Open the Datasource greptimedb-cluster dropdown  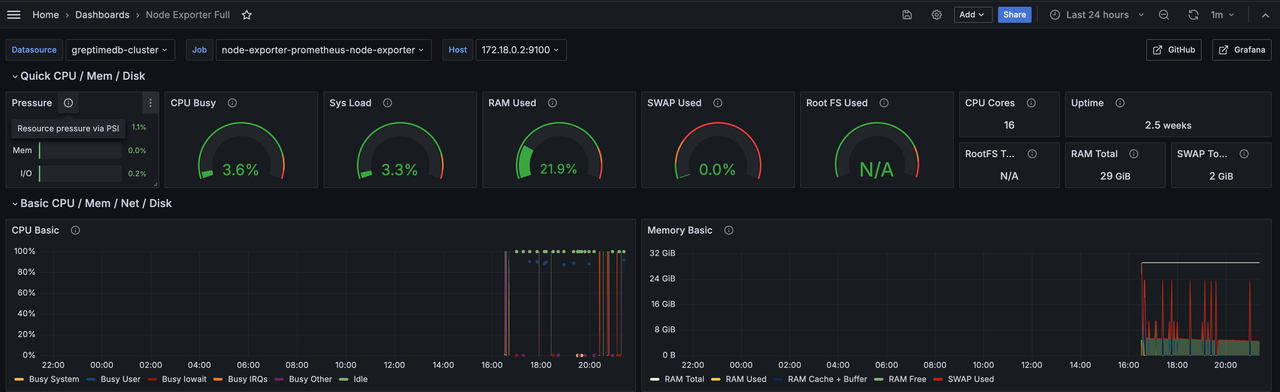[121, 49]
